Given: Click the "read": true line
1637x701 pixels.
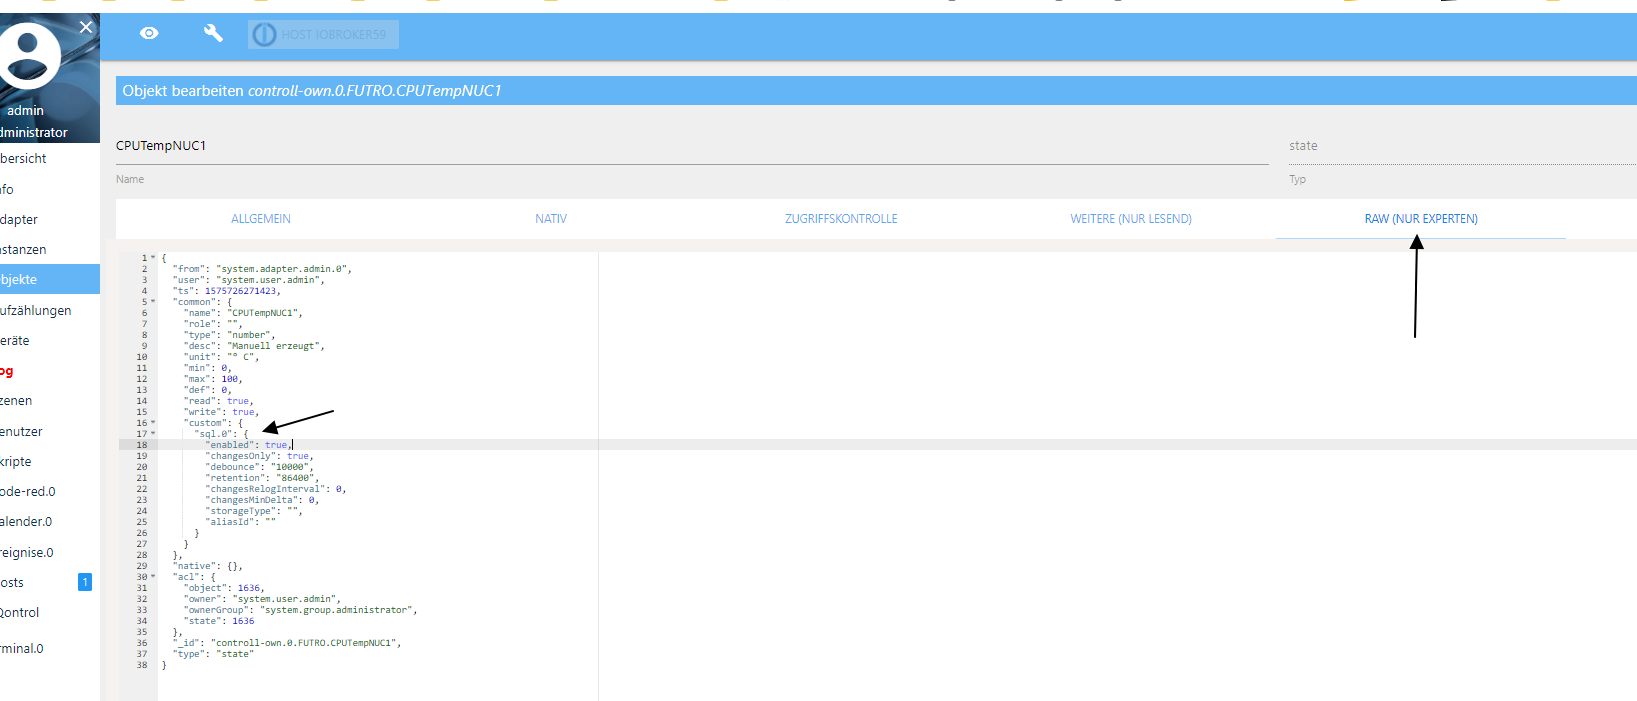Looking at the screenshot, I should tap(218, 401).
